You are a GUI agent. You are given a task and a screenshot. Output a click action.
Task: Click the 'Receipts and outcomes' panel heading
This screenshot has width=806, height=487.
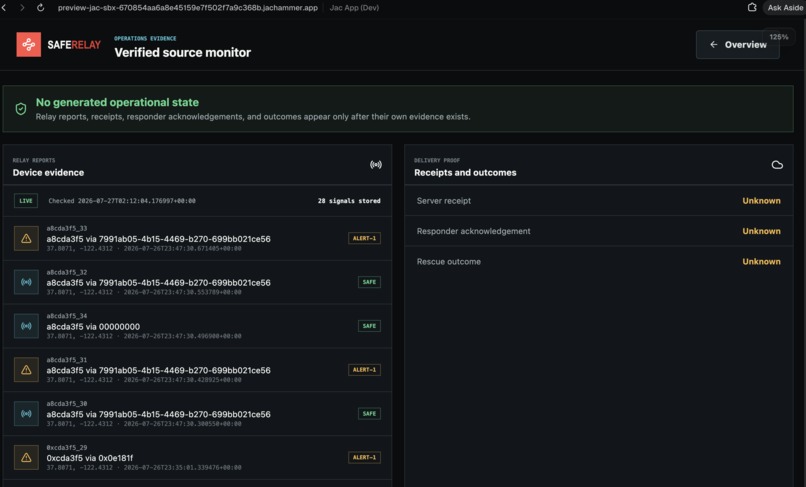click(465, 172)
